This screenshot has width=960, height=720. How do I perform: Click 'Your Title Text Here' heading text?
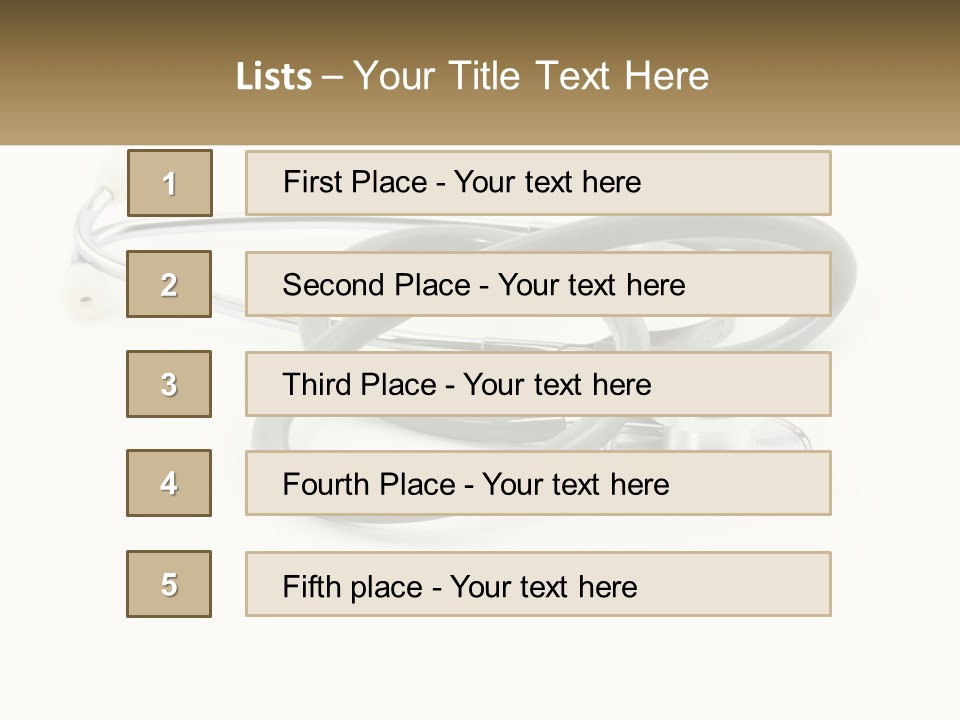point(531,76)
